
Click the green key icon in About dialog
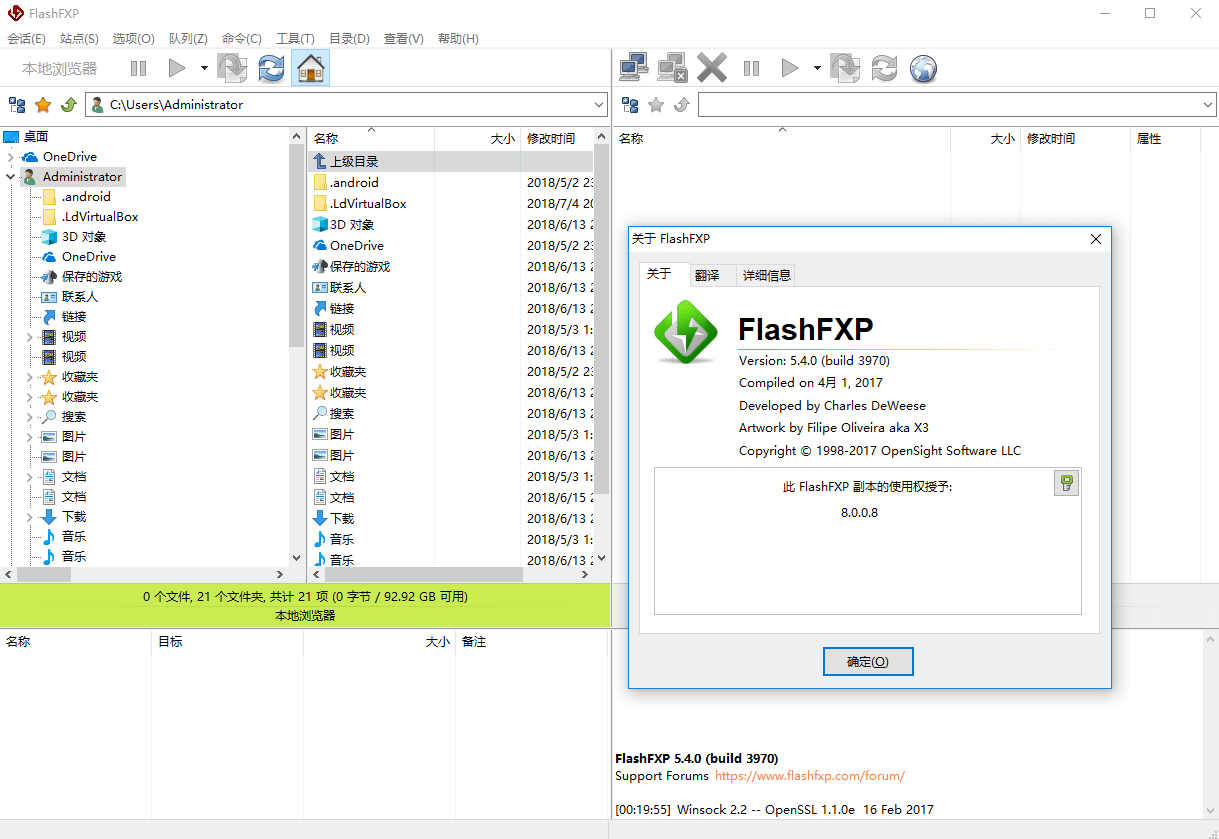1066,484
